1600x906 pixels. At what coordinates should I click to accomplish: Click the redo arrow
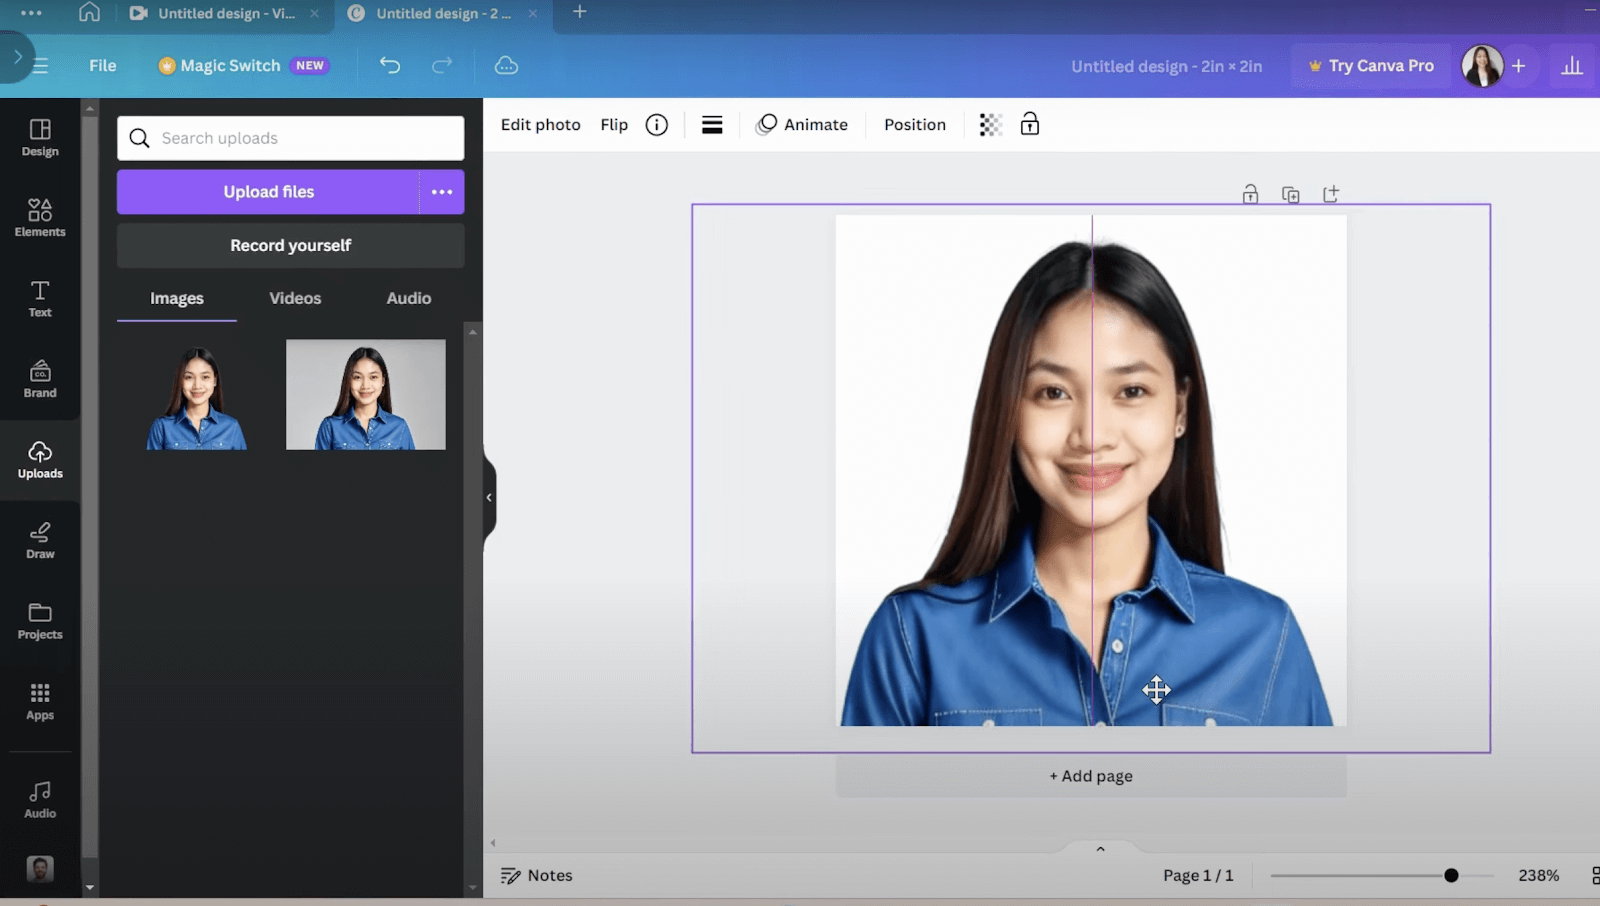[442, 65]
